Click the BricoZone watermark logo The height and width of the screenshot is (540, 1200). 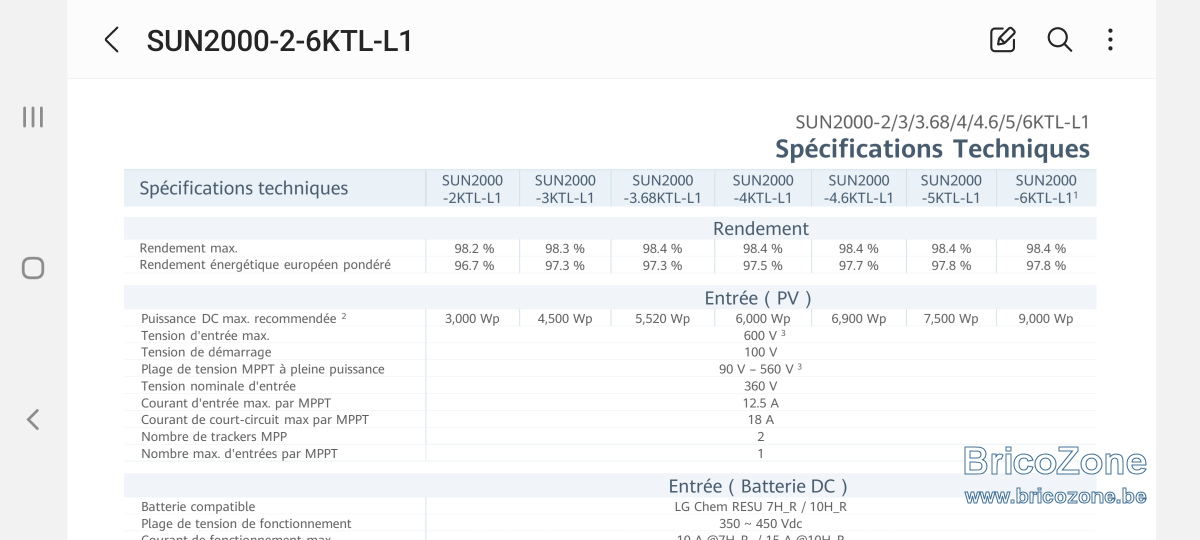coord(1055,461)
